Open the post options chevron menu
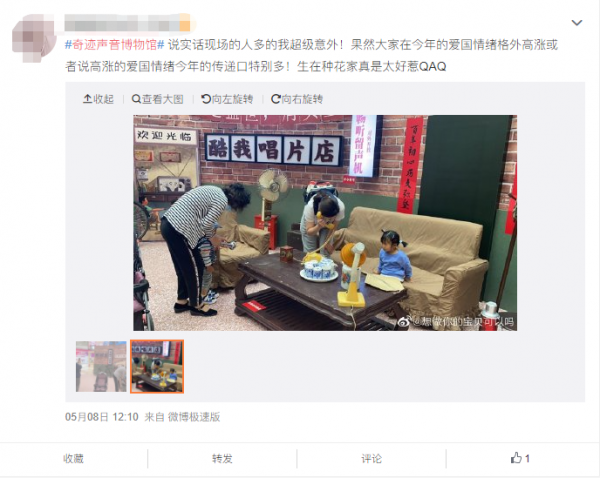Screen dimensions: 600x478 (x=577, y=23)
